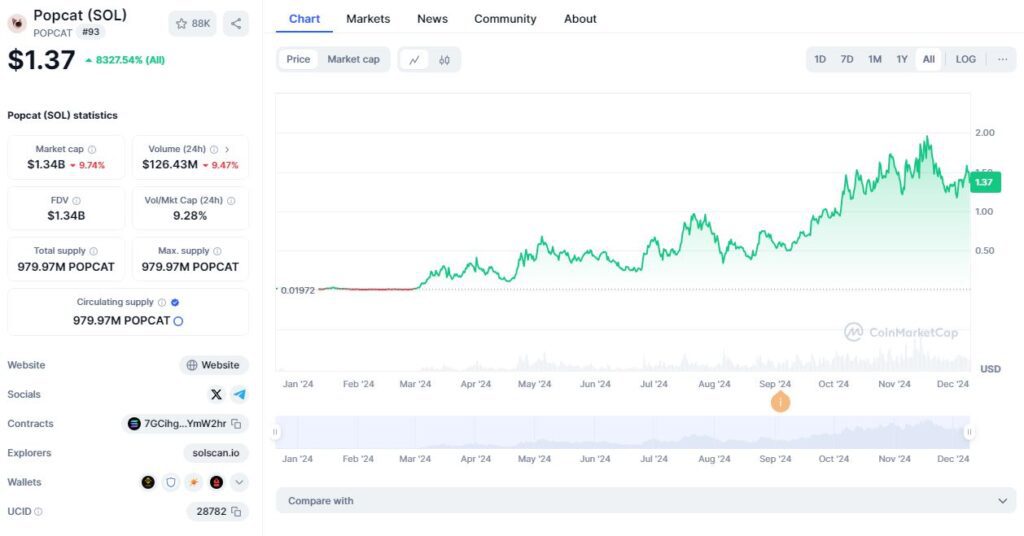This screenshot has height=536, width=1024.
Task: Open Volume (24h) info icon
Action: tap(214, 150)
